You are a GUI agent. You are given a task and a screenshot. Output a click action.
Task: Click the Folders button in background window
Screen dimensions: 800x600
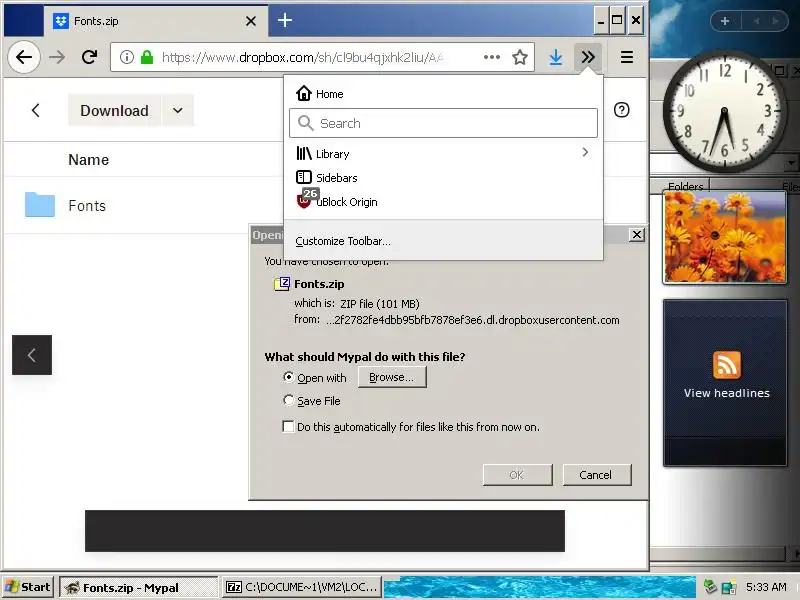684,186
